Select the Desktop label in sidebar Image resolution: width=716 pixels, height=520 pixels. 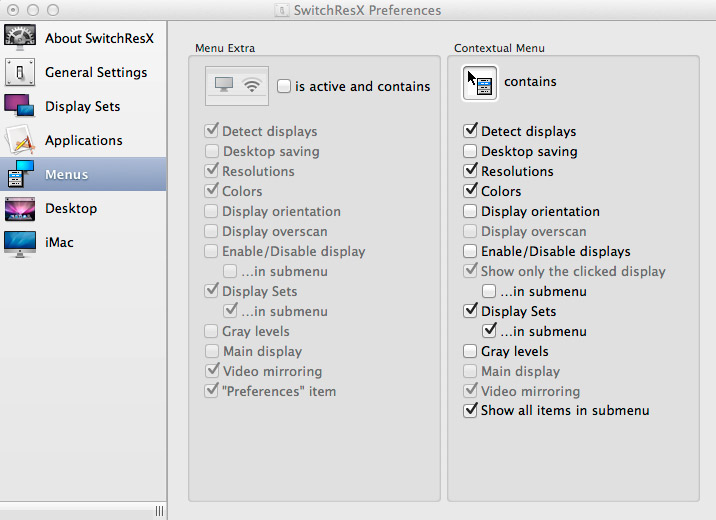pos(71,208)
